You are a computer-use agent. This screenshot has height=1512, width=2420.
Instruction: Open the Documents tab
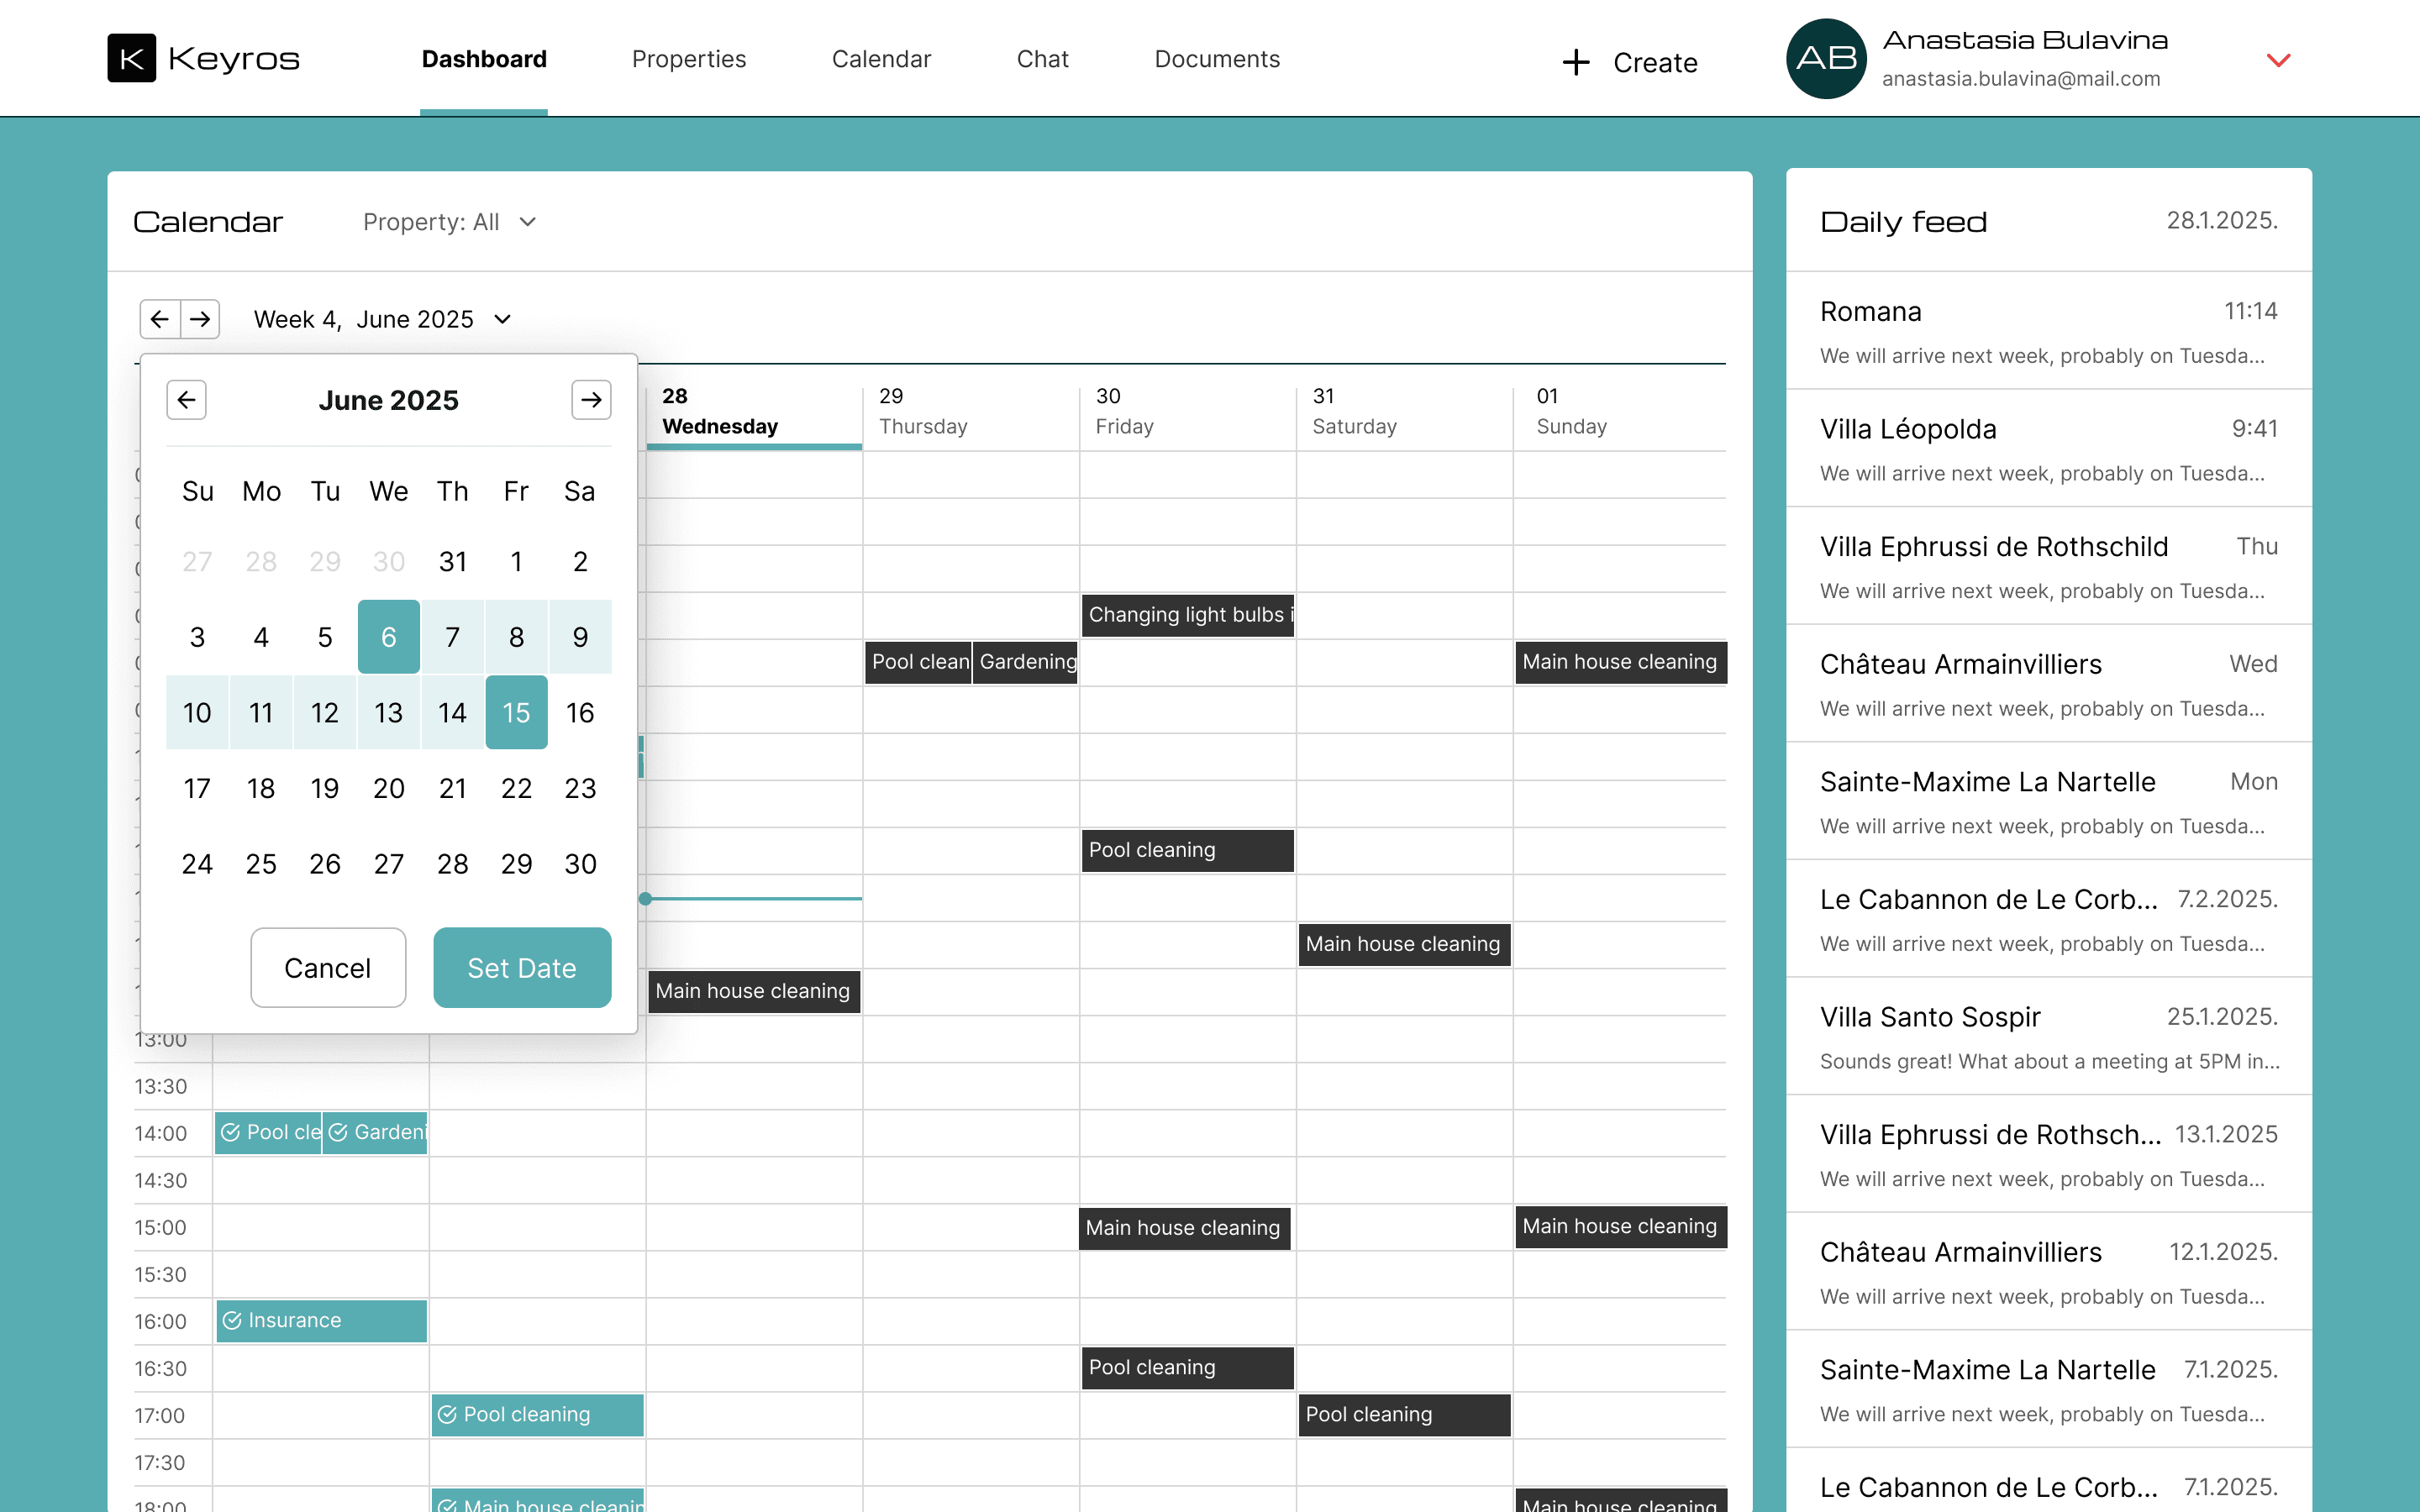pos(1216,59)
